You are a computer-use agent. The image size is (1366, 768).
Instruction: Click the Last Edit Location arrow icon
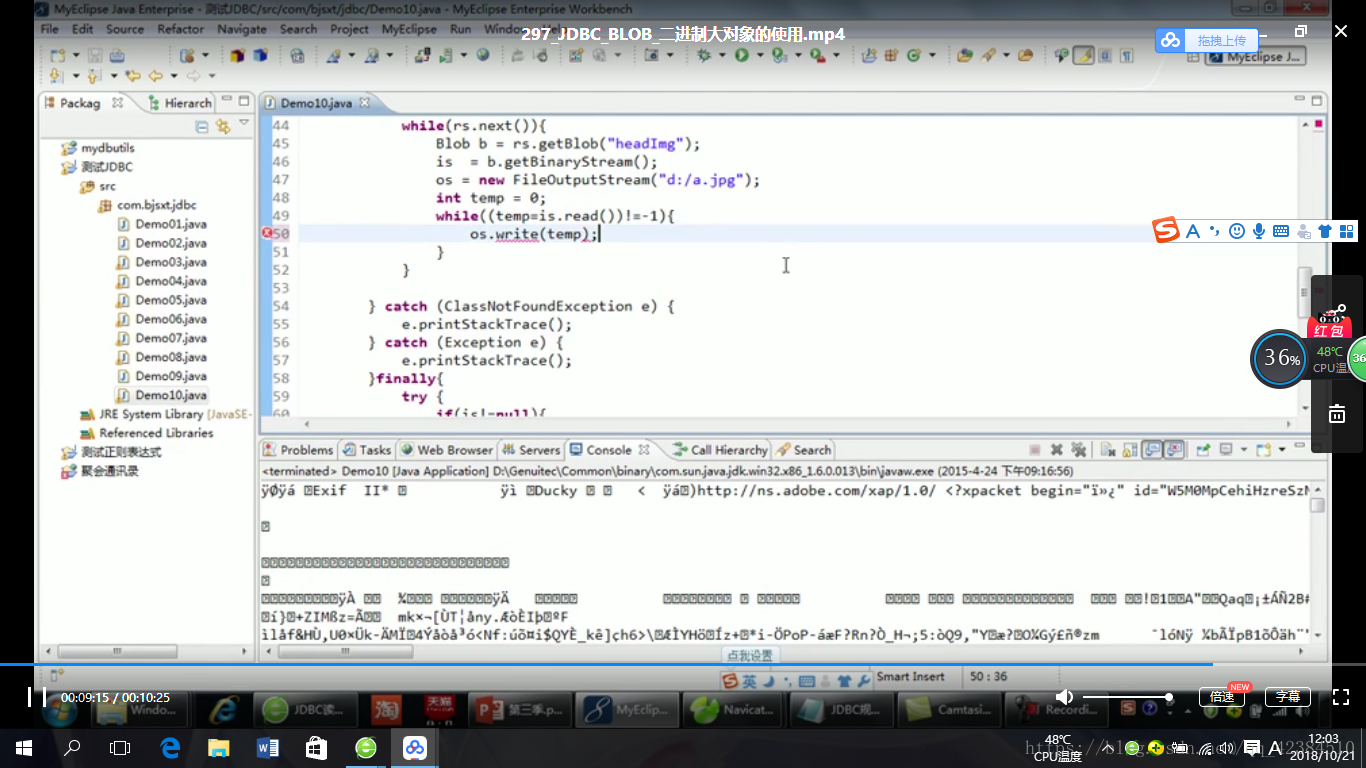click(x=132, y=76)
